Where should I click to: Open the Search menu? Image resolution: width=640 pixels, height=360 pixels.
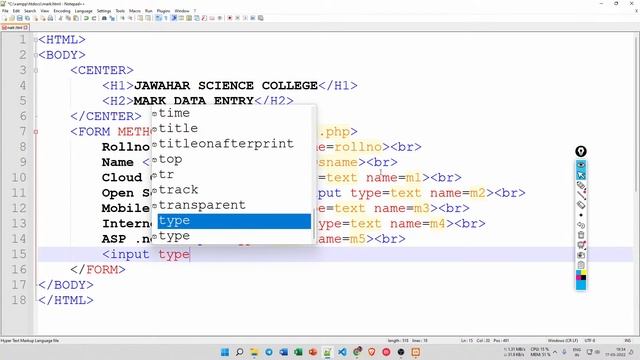click(x=30, y=11)
